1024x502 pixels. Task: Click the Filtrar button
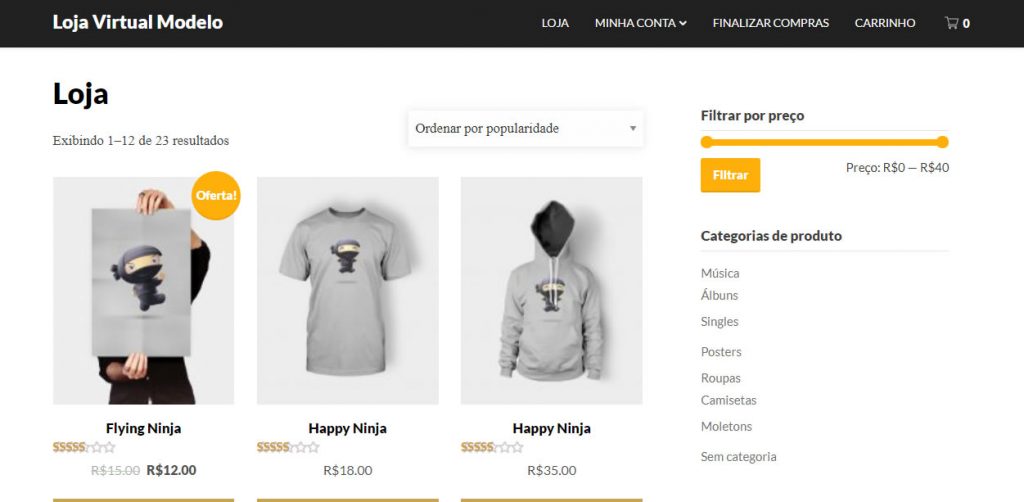tap(730, 175)
